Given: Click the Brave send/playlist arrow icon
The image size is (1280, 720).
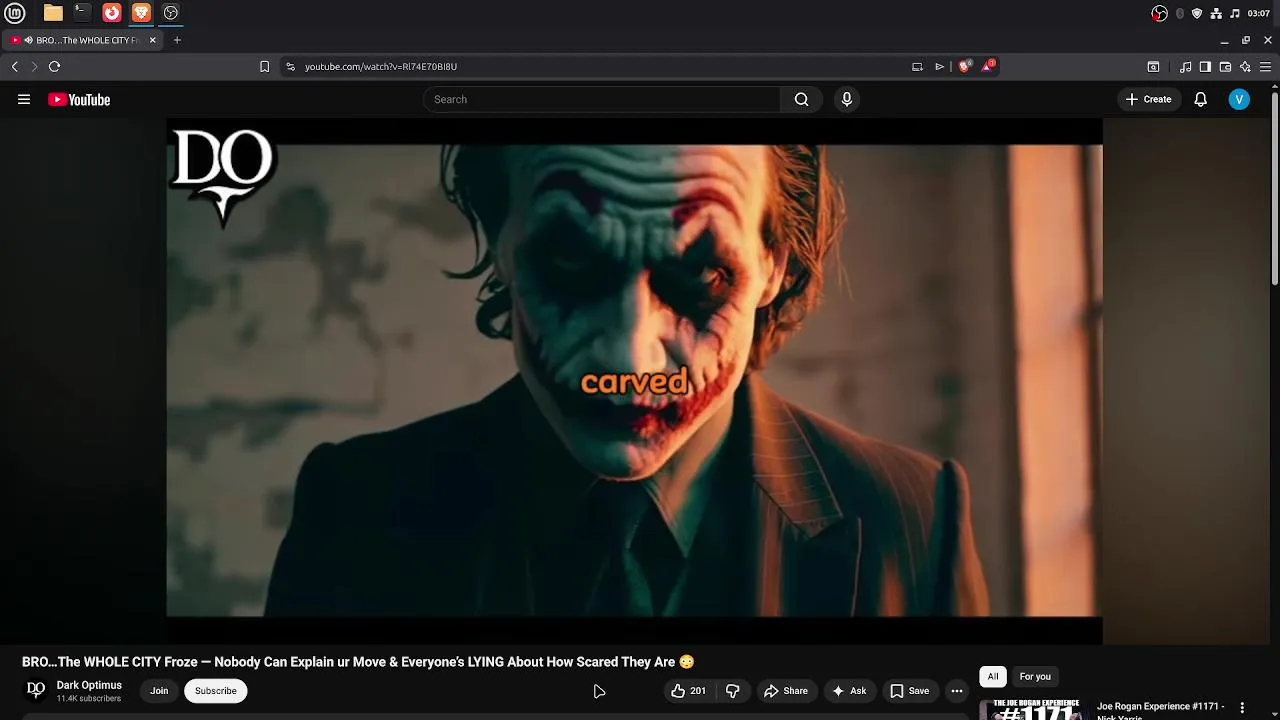Looking at the screenshot, I should (939, 66).
